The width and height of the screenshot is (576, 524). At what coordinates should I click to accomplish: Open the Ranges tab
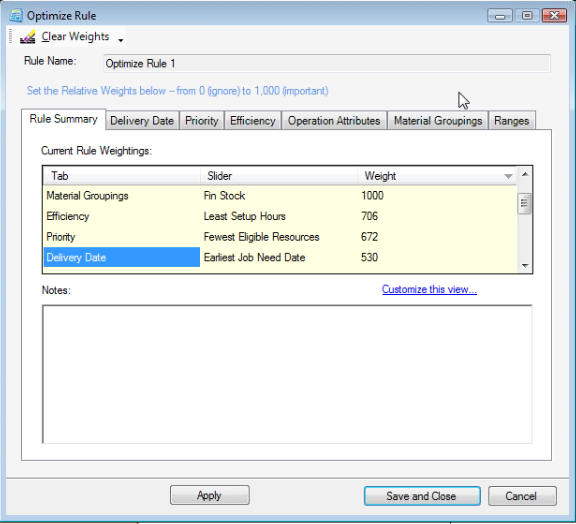click(x=511, y=121)
